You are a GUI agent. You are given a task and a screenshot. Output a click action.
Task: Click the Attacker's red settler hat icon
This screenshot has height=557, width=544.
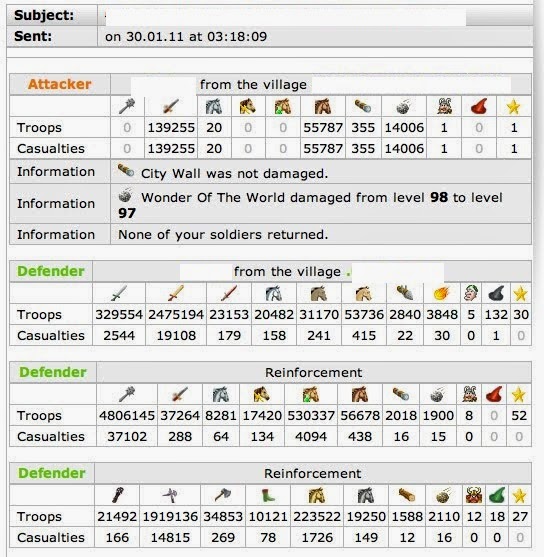coord(479,106)
